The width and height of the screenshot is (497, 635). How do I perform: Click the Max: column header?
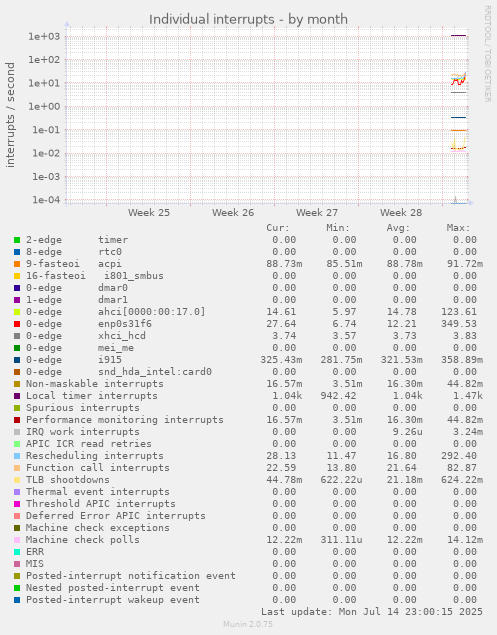click(x=459, y=228)
